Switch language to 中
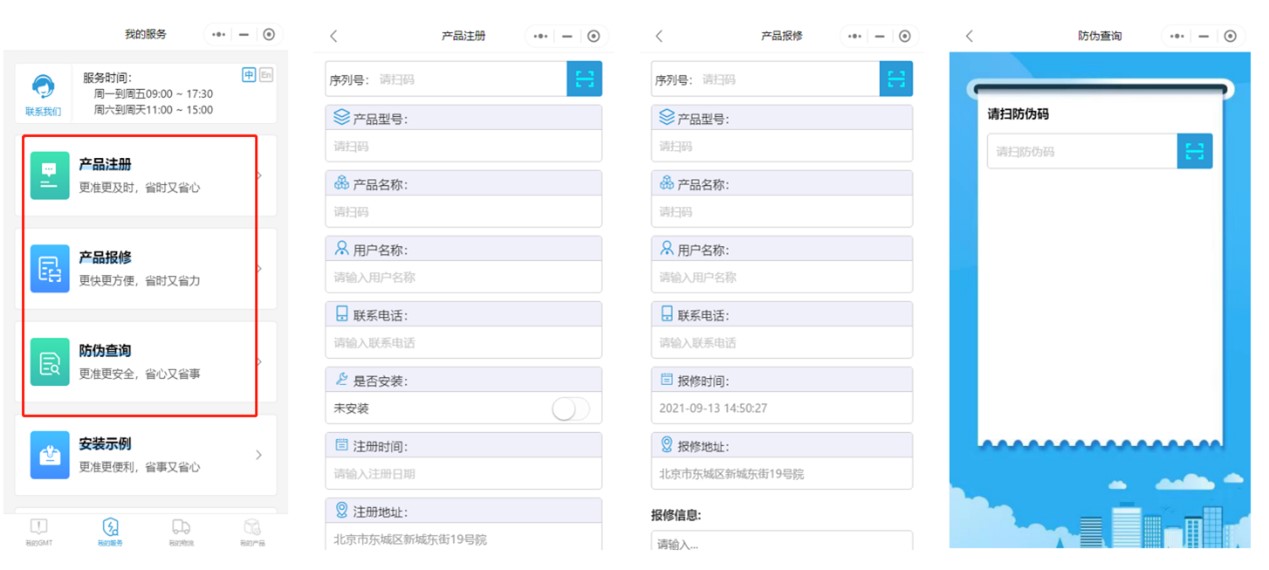The height and width of the screenshot is (570, 1269). (249, 75)
